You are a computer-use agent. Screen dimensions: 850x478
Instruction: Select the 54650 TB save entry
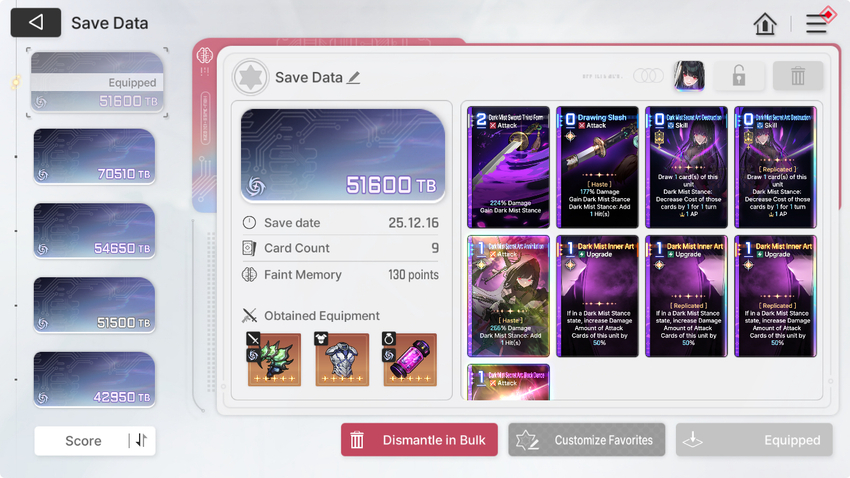click(x=94, y=231)
